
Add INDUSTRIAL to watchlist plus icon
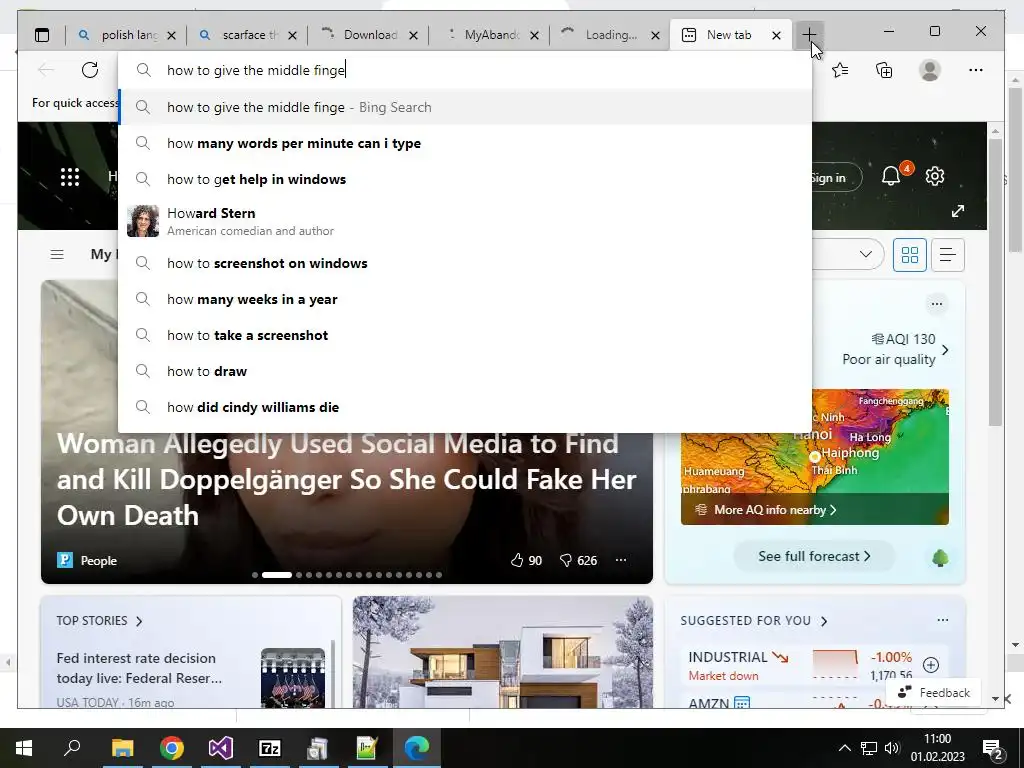coord(931,665)
